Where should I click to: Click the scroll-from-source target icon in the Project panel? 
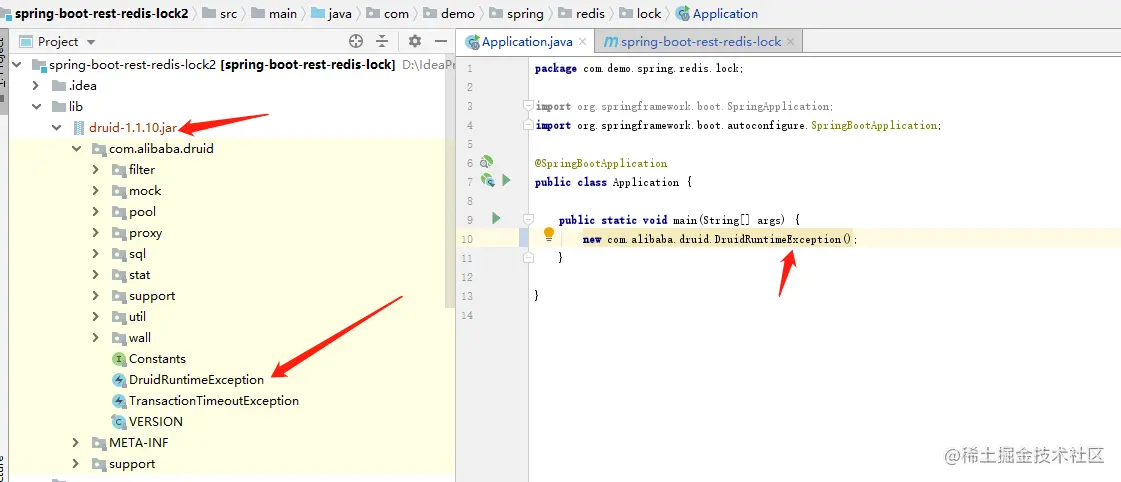(x=355, y=41)
